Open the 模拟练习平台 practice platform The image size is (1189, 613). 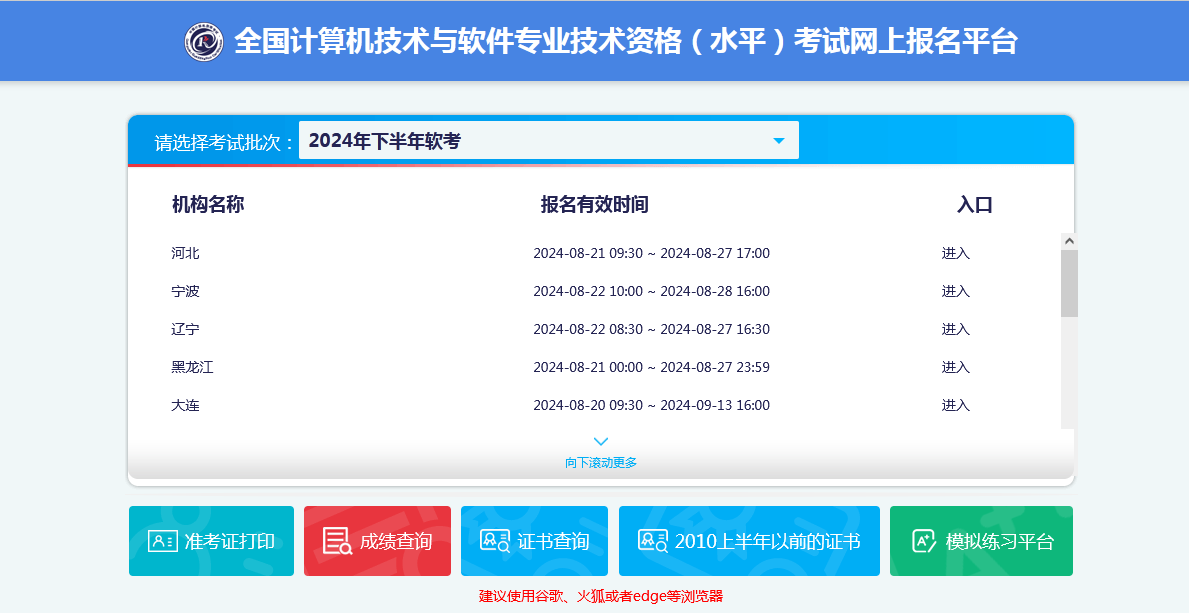point(981,541)
